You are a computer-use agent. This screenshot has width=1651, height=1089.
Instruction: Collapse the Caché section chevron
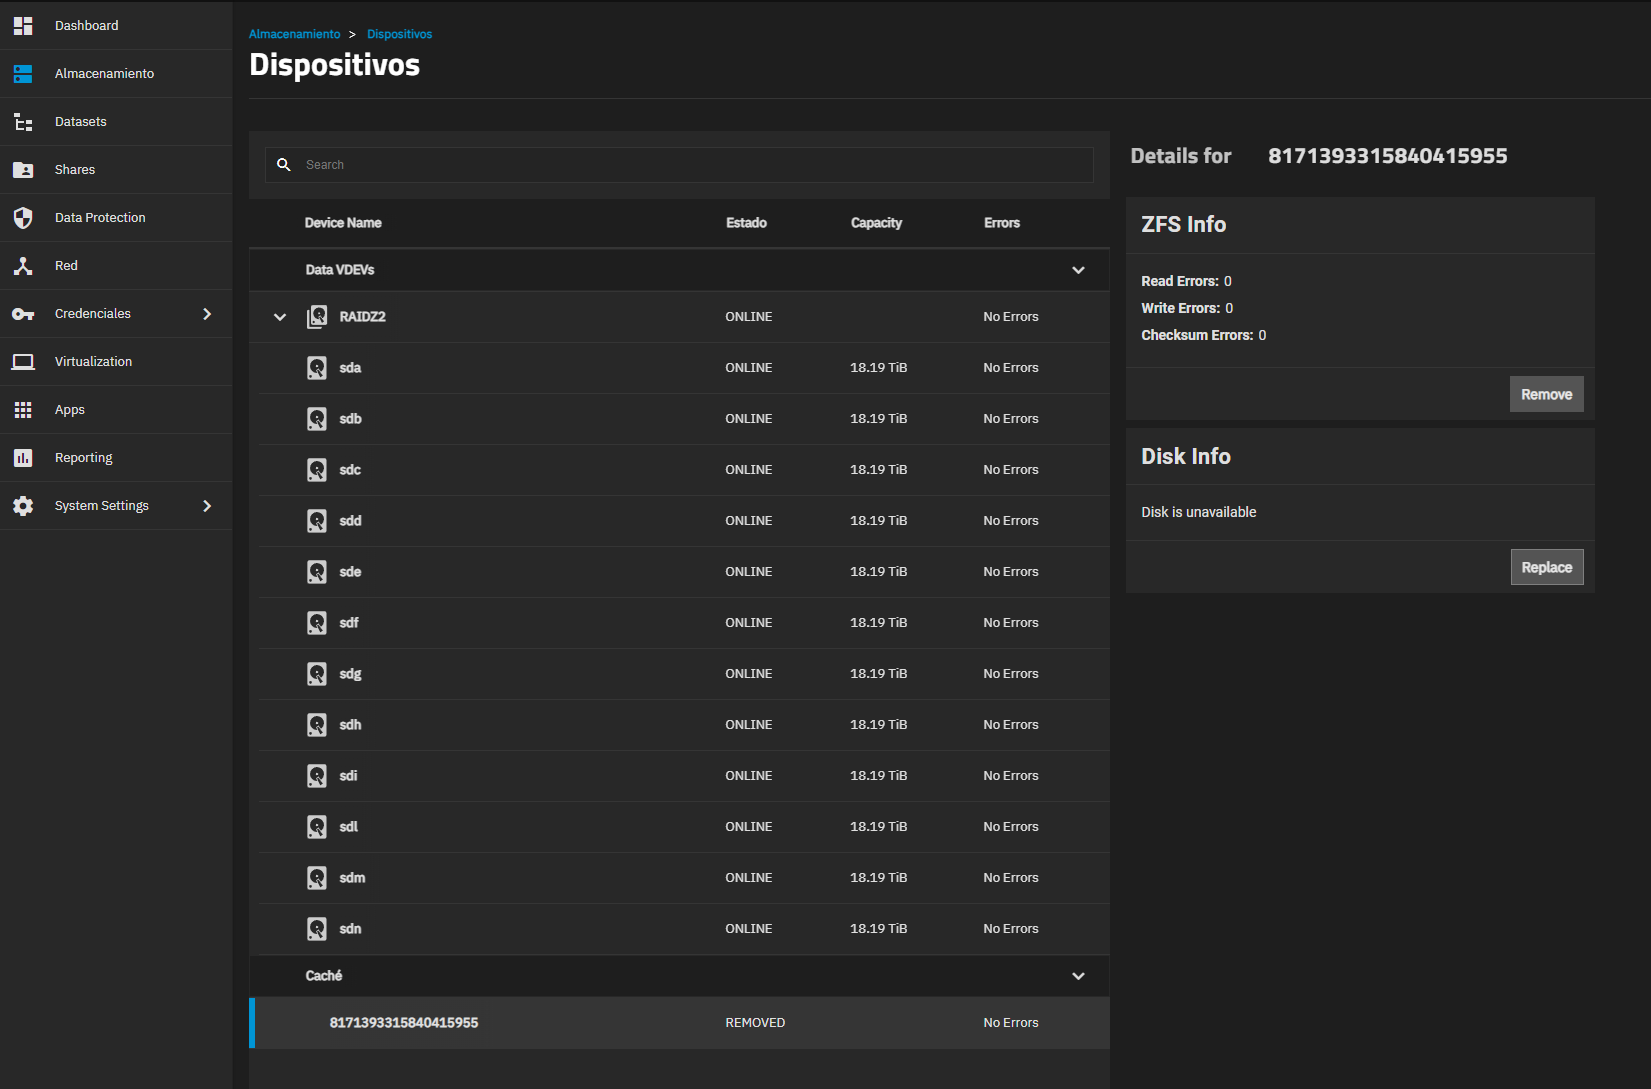pyautogui.click(x=1078, y=976)
